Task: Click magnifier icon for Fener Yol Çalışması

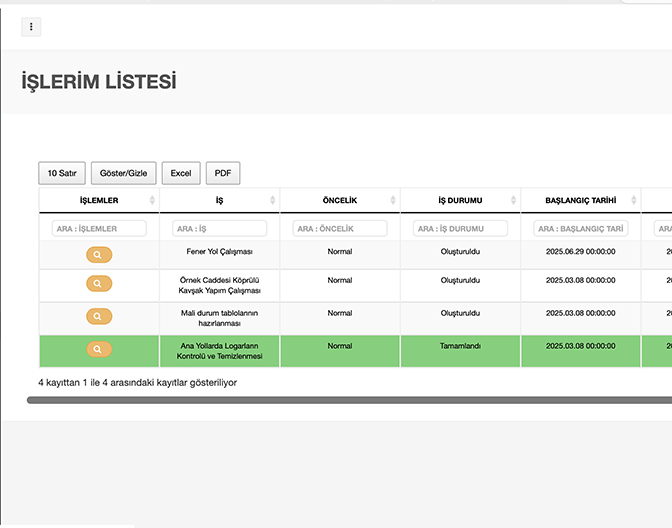Action: point(99,256)
